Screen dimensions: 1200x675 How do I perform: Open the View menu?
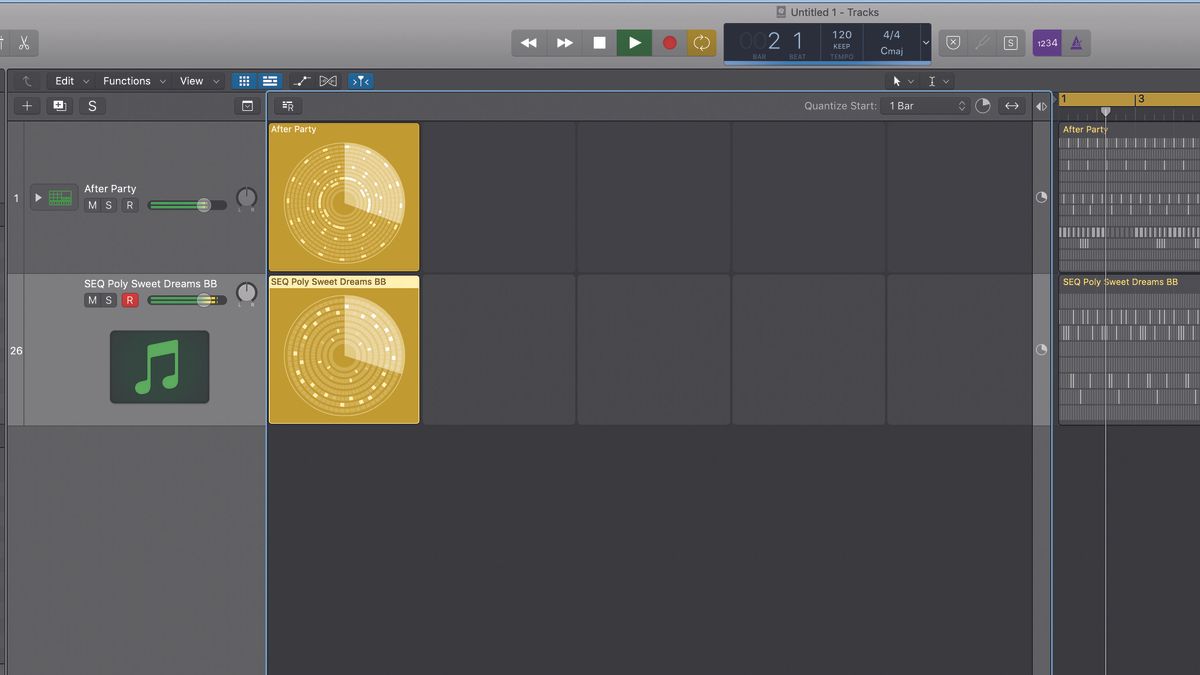(190, 80)
